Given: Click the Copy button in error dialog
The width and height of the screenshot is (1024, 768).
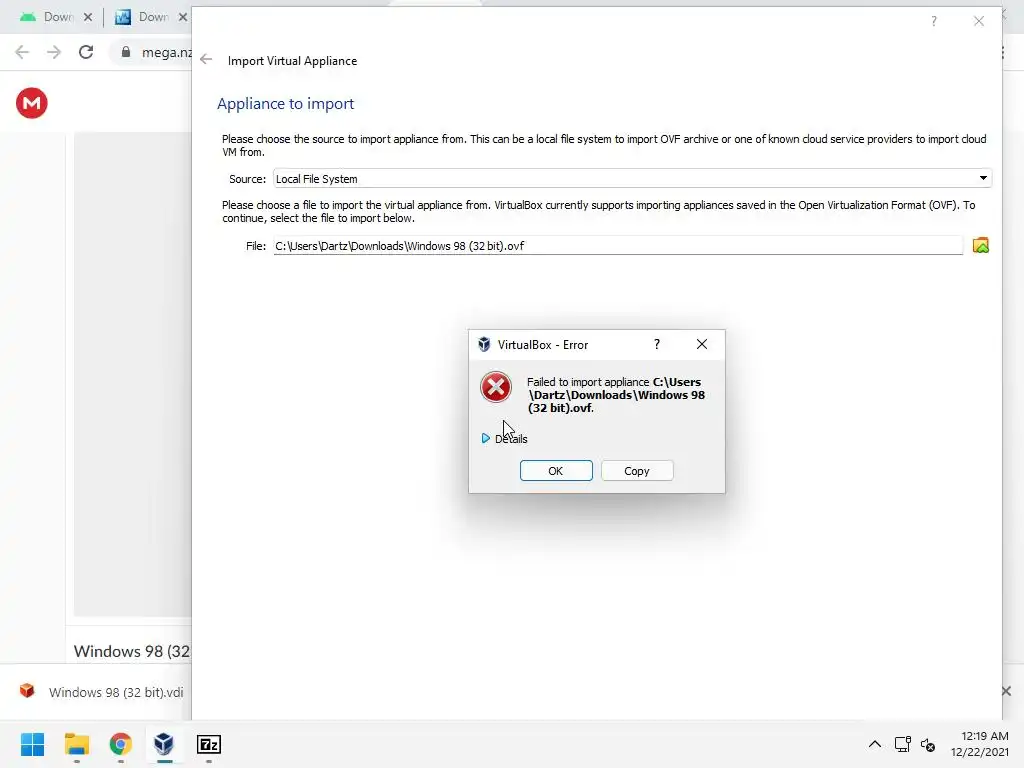Looking at the screenshot, I should pos(637,471).
